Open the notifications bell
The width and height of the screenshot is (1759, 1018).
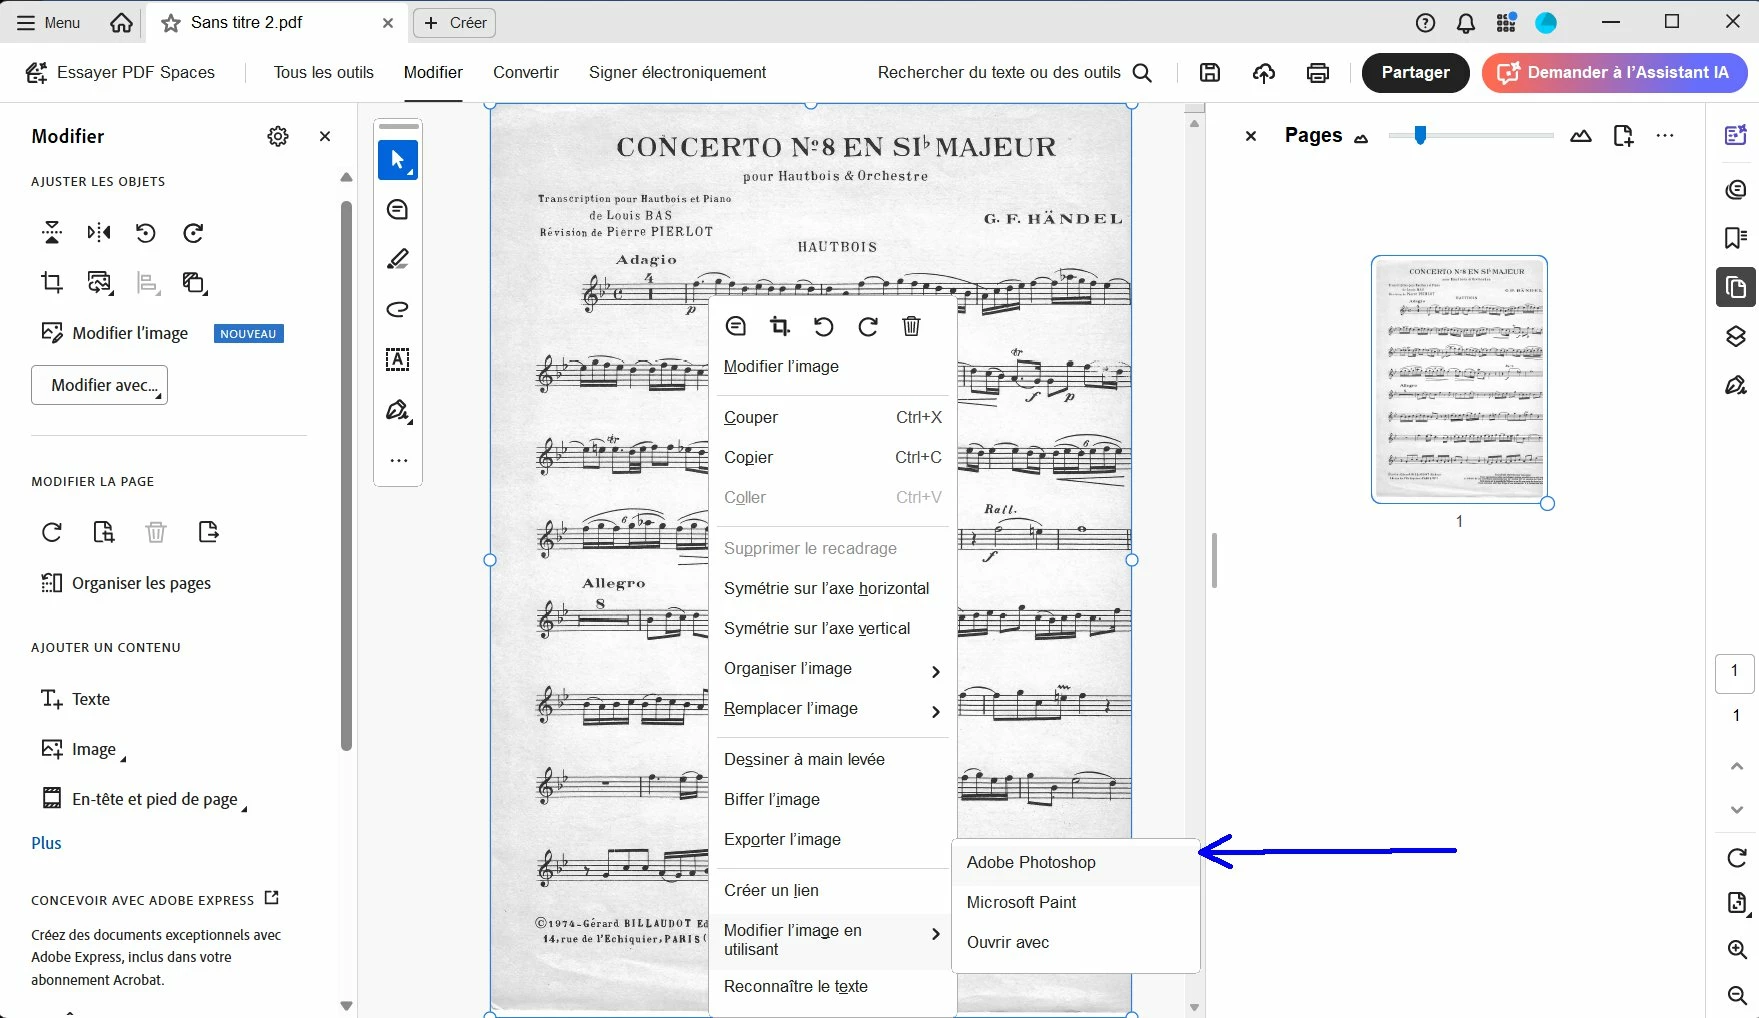click(x=1466, y=23)
